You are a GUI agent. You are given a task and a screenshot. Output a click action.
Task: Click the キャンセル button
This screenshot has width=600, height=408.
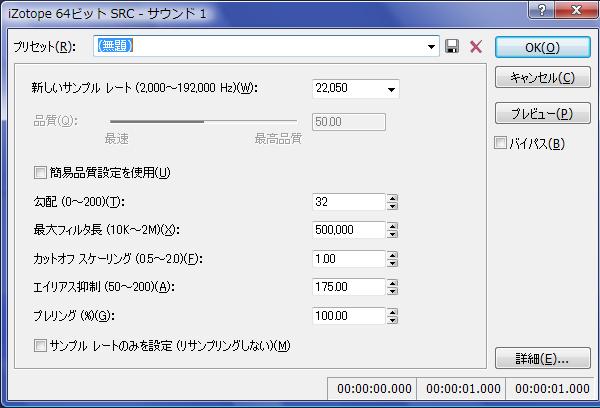click(x=543, y=78)
